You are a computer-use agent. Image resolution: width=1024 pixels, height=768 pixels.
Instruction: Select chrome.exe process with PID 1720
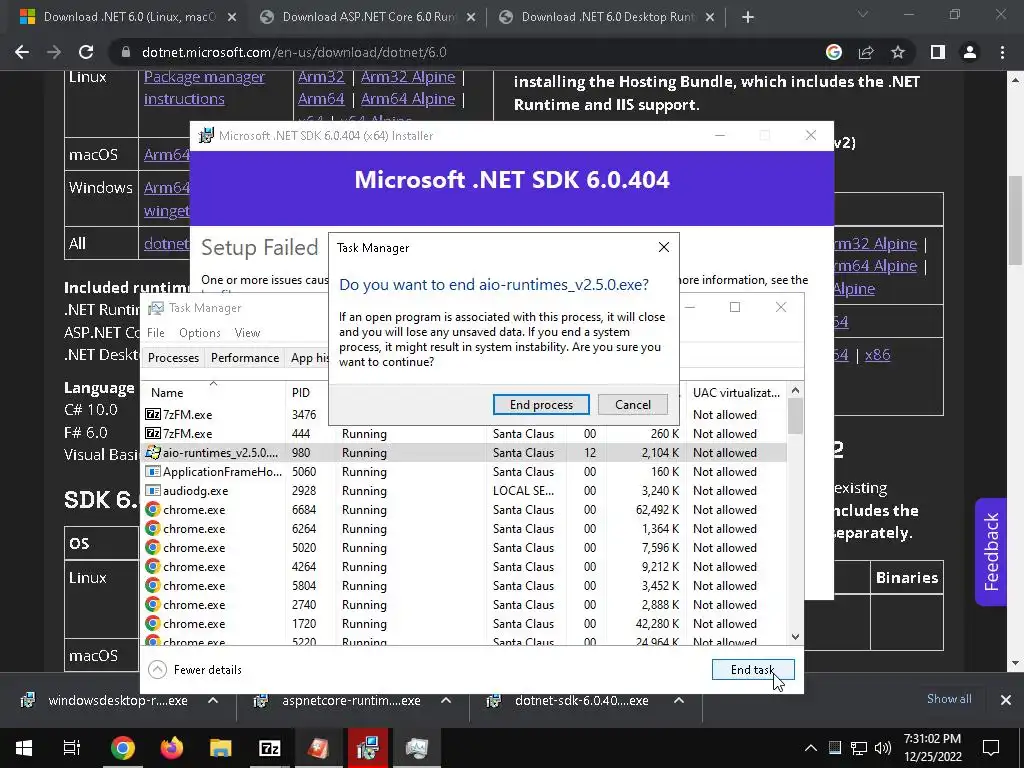tap(464, 623)
